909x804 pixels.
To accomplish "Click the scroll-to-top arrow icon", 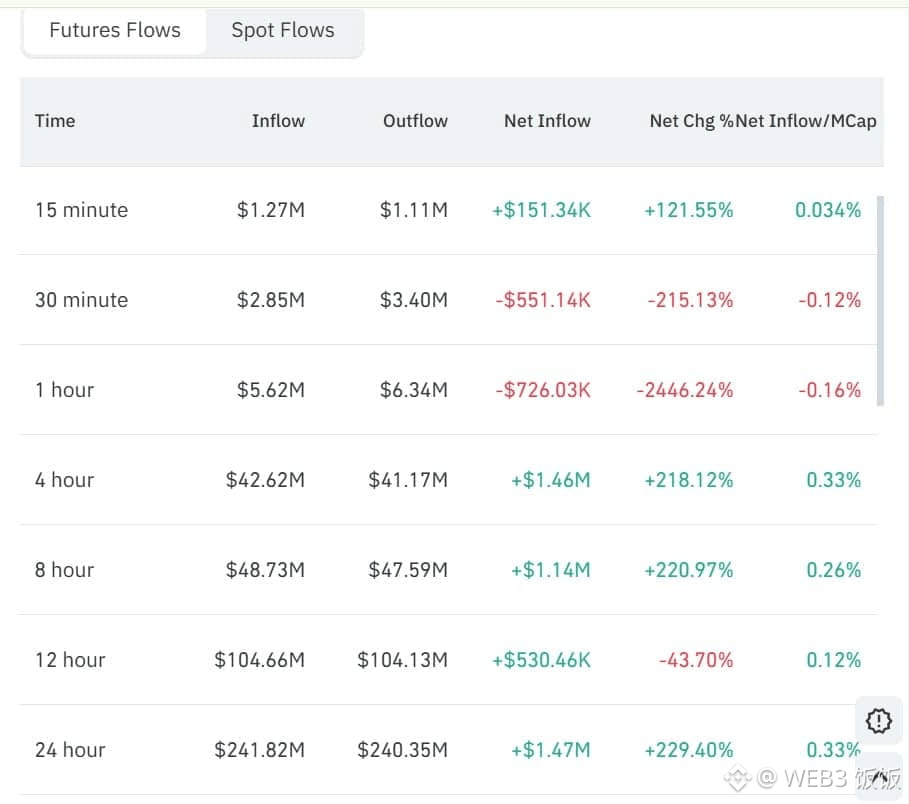I will click(880, 778).
